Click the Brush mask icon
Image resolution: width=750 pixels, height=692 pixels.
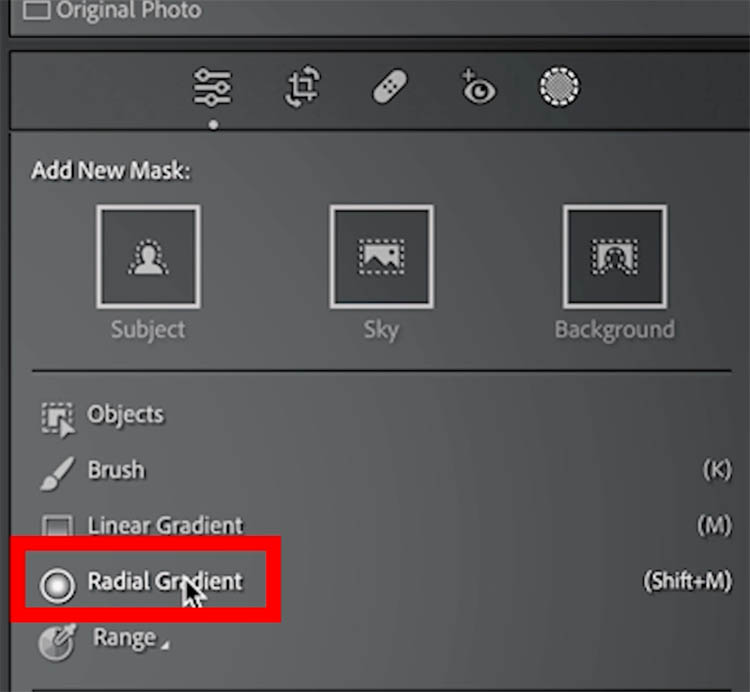pyautogui.click(x=58, y=473)
